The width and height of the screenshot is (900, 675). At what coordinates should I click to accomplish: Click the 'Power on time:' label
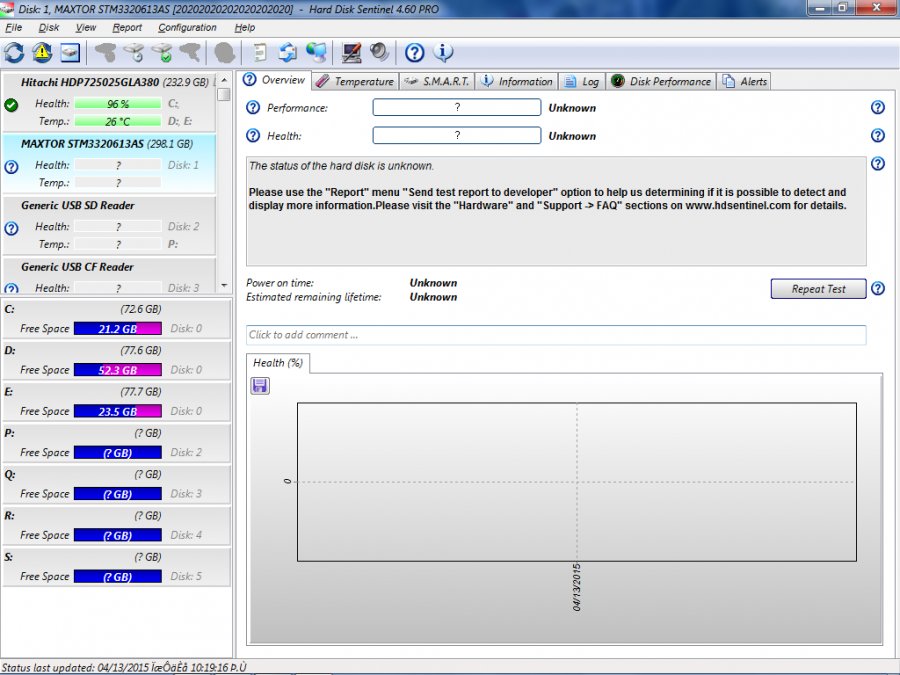(280, 283)
